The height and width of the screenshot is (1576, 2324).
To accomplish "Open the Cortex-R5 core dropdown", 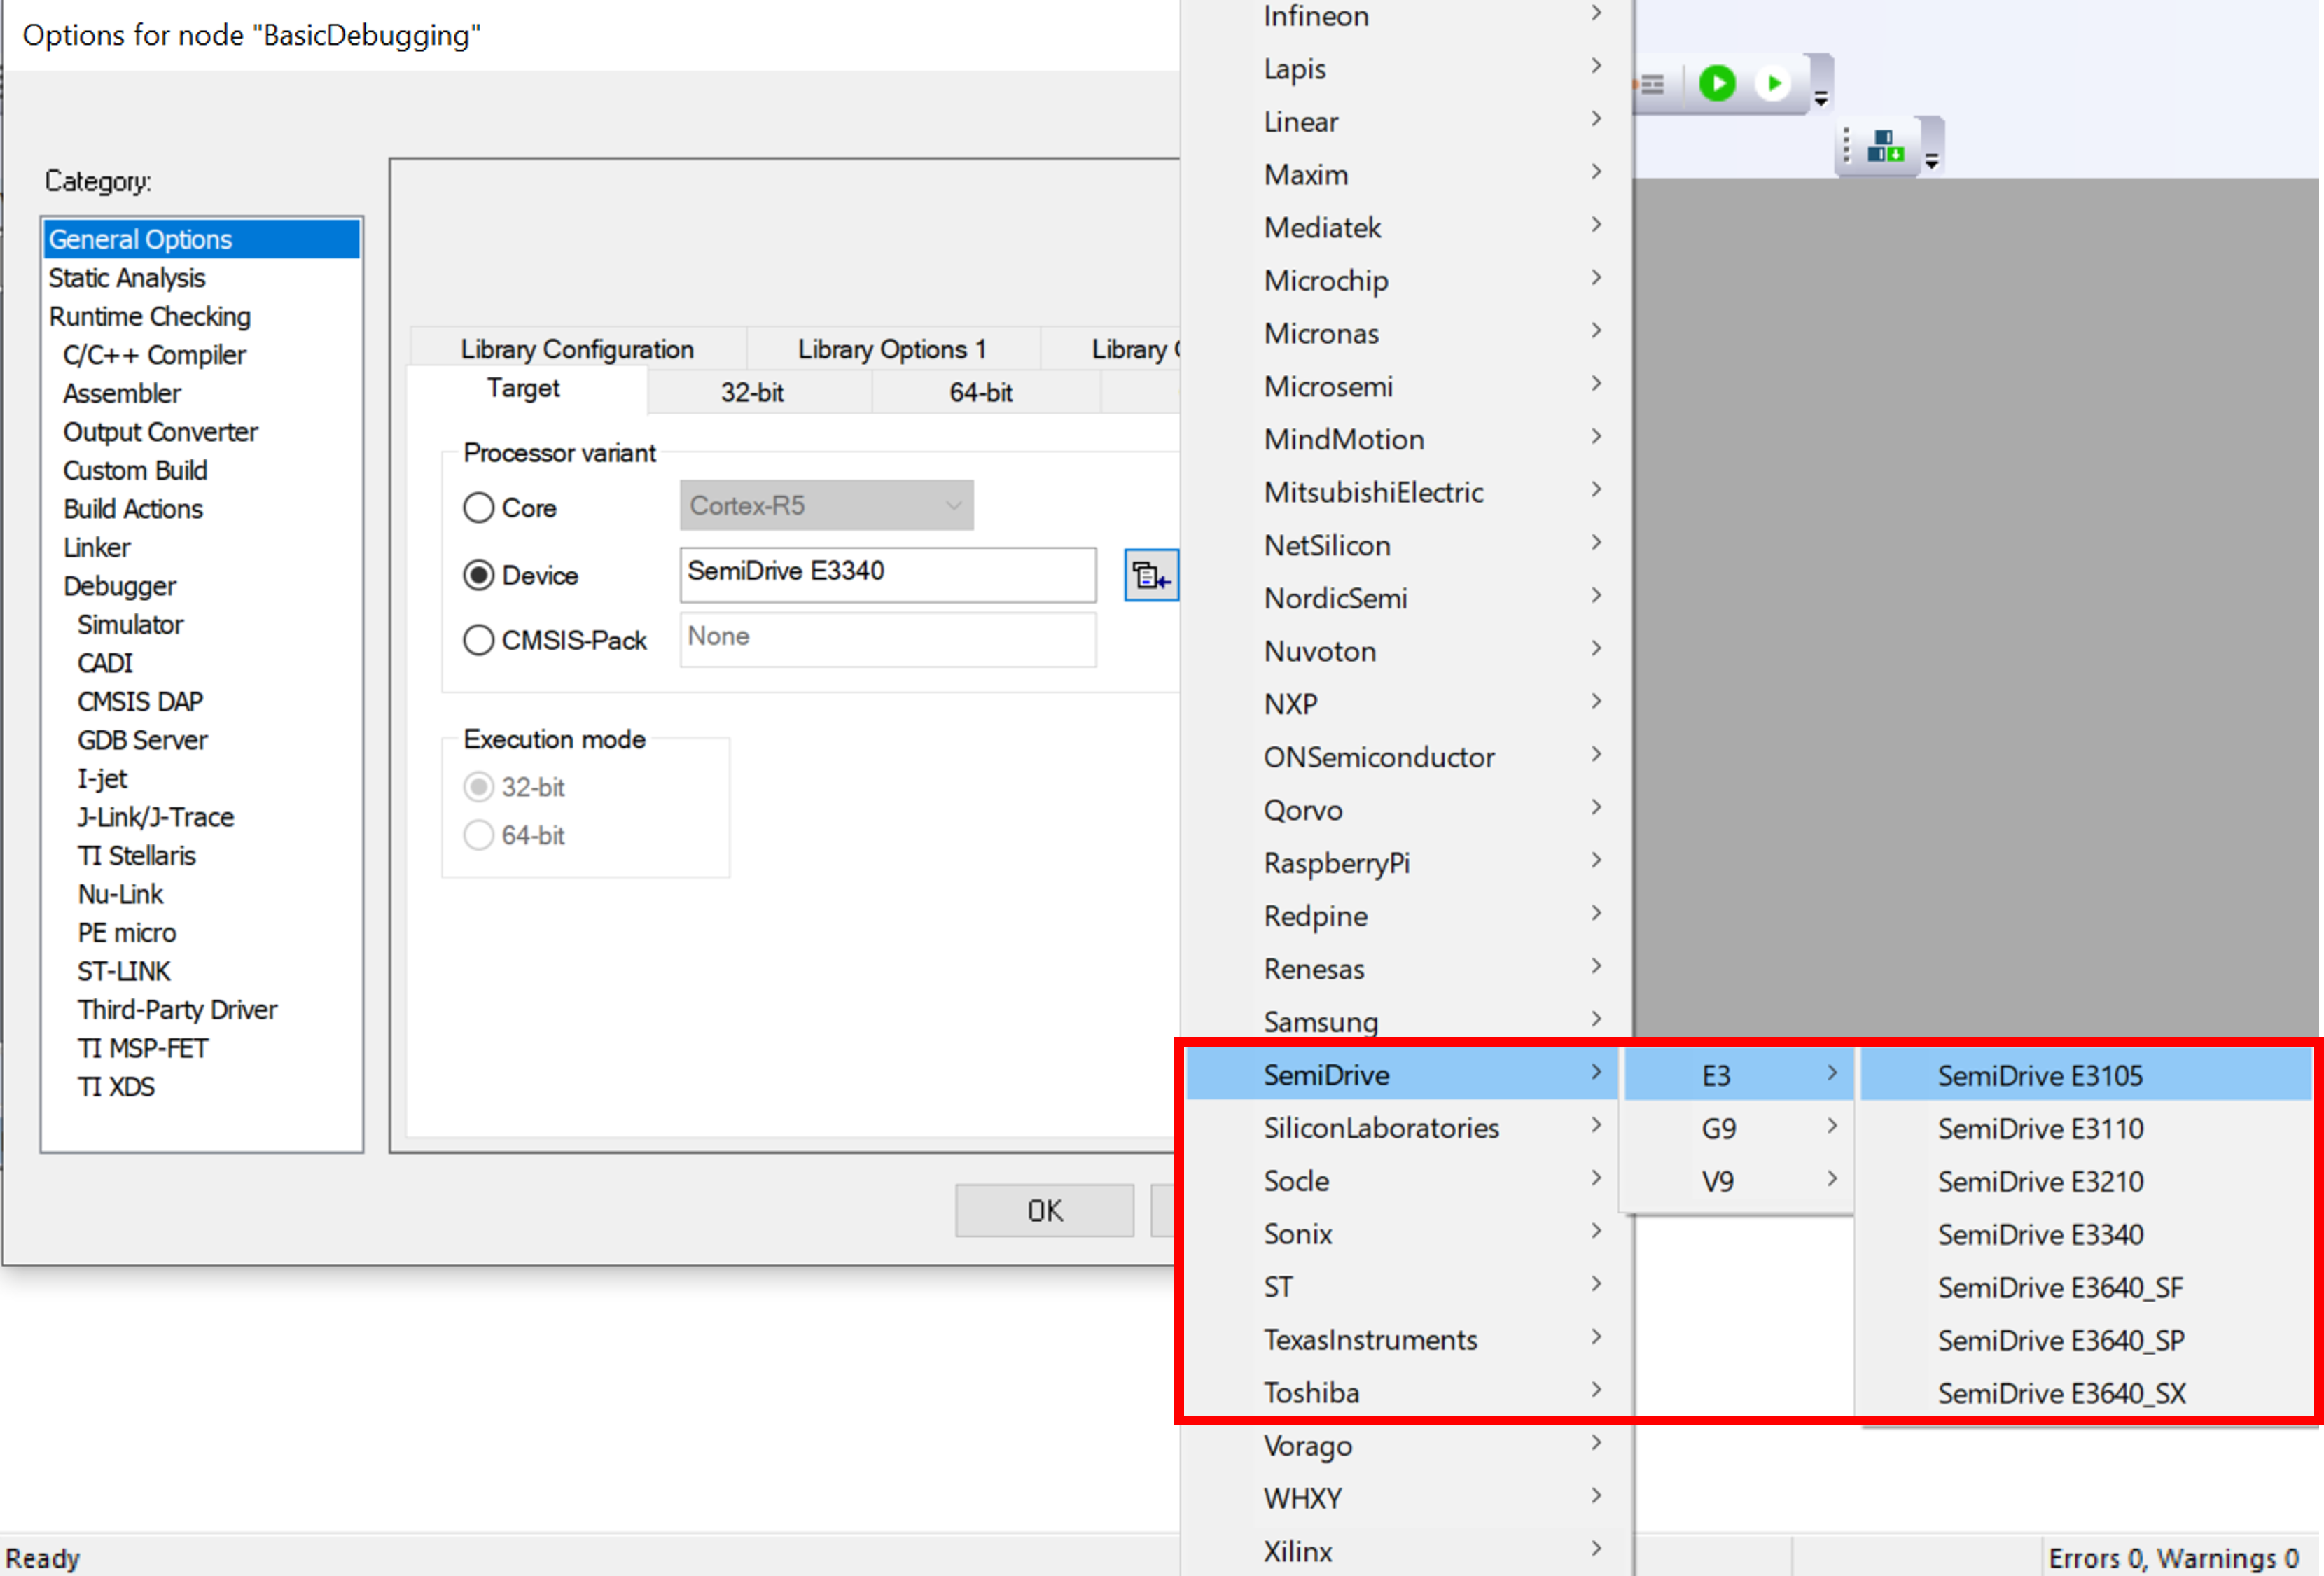I will [826, 506].
